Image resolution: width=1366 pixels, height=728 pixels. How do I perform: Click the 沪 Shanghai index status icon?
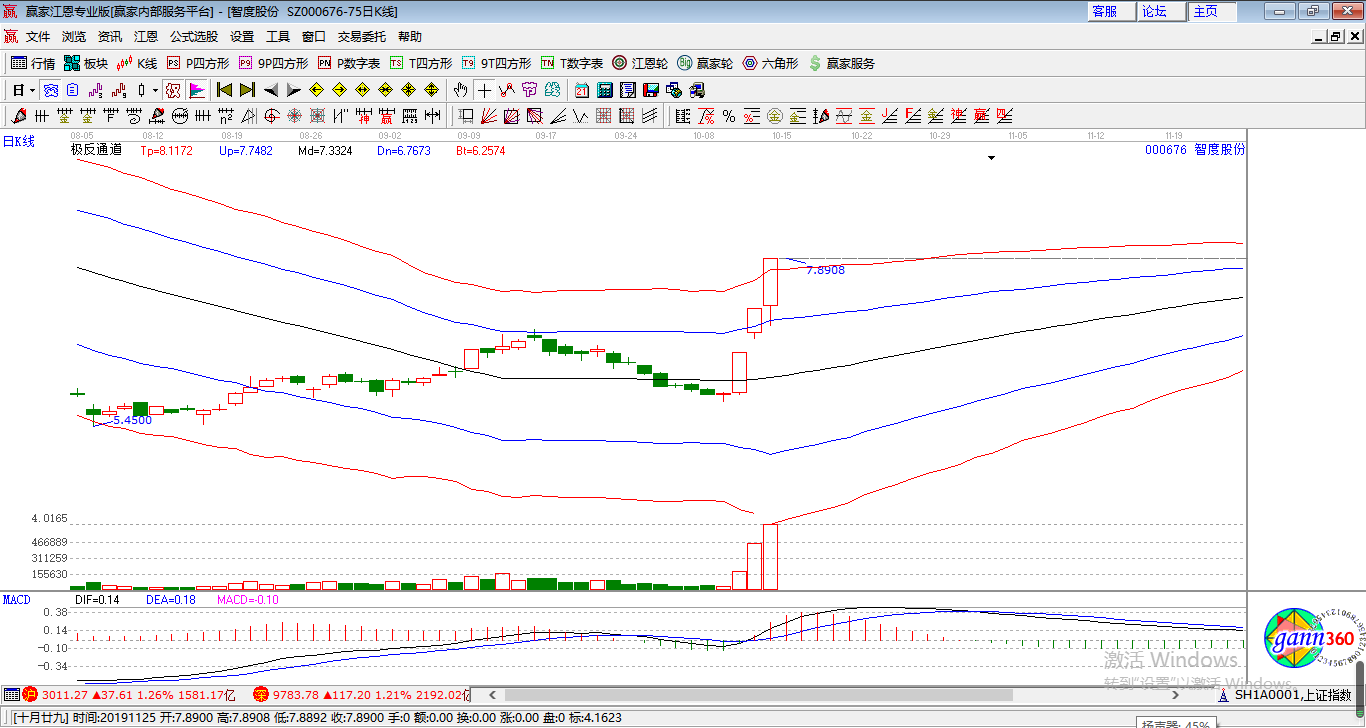(30, 694)
